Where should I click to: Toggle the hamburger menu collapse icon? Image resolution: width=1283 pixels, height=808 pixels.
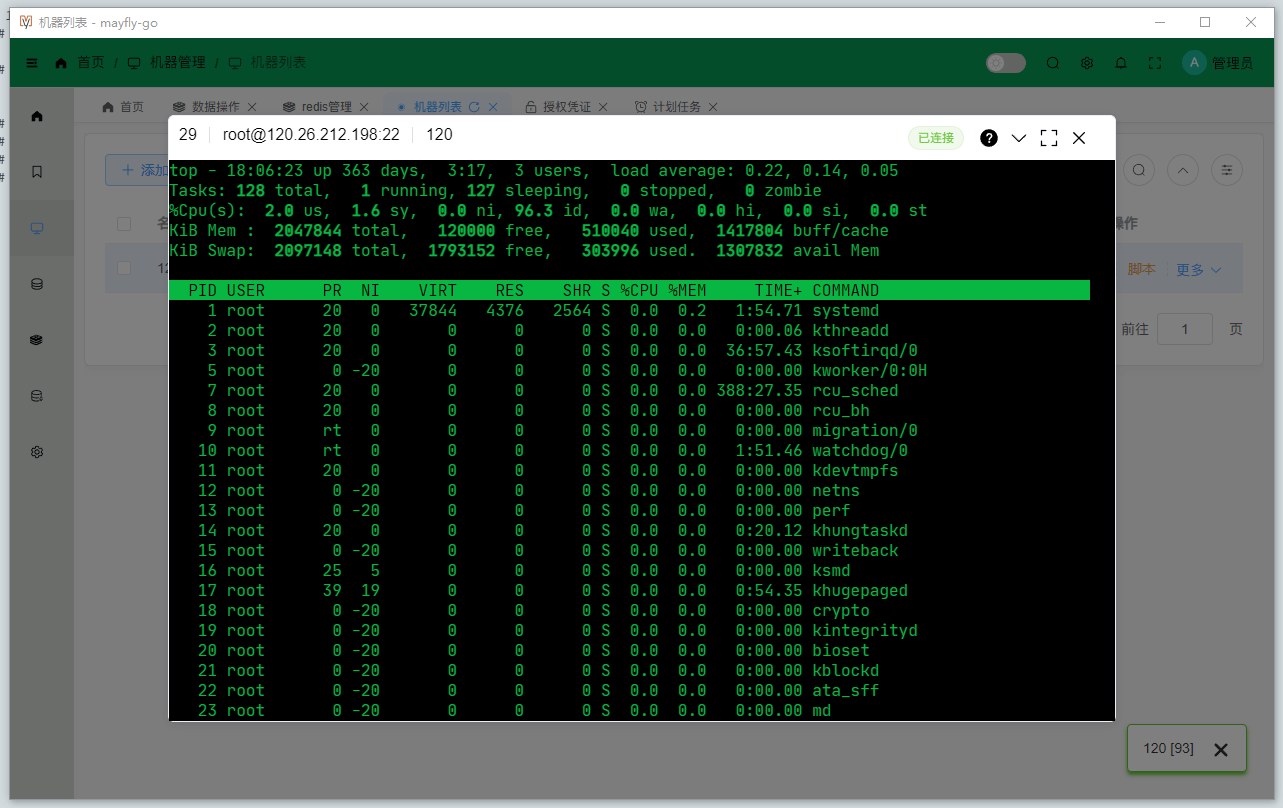(x=32, y=63)
